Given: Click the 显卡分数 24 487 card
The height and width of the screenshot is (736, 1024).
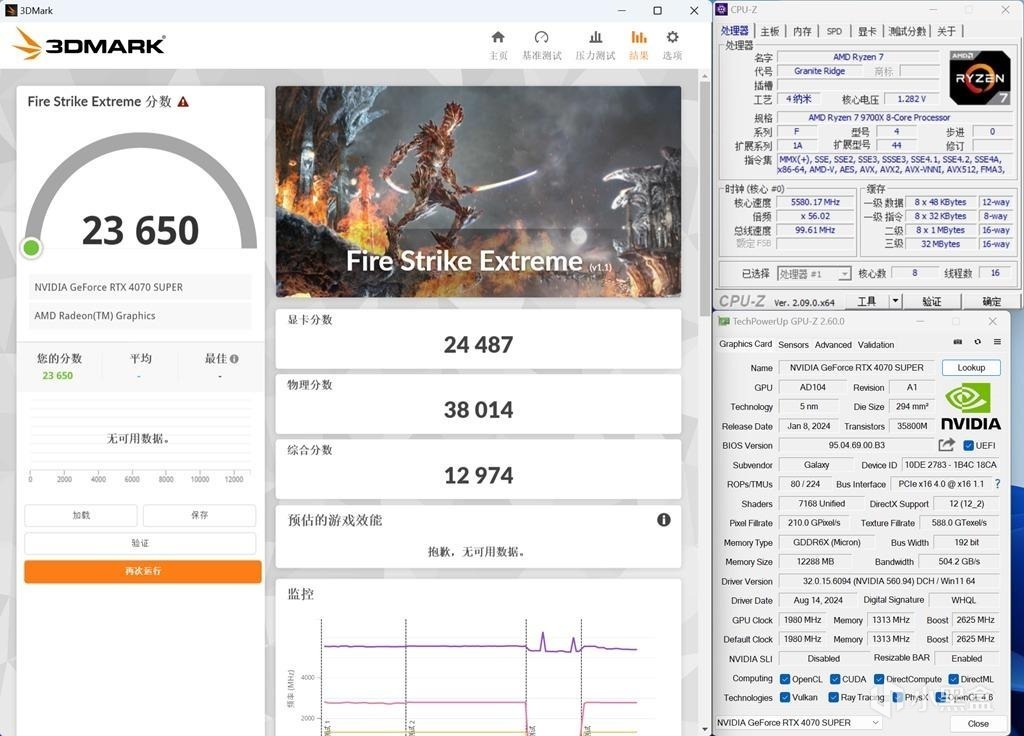Looking at the screenshot, I should [x=478, y=339].
